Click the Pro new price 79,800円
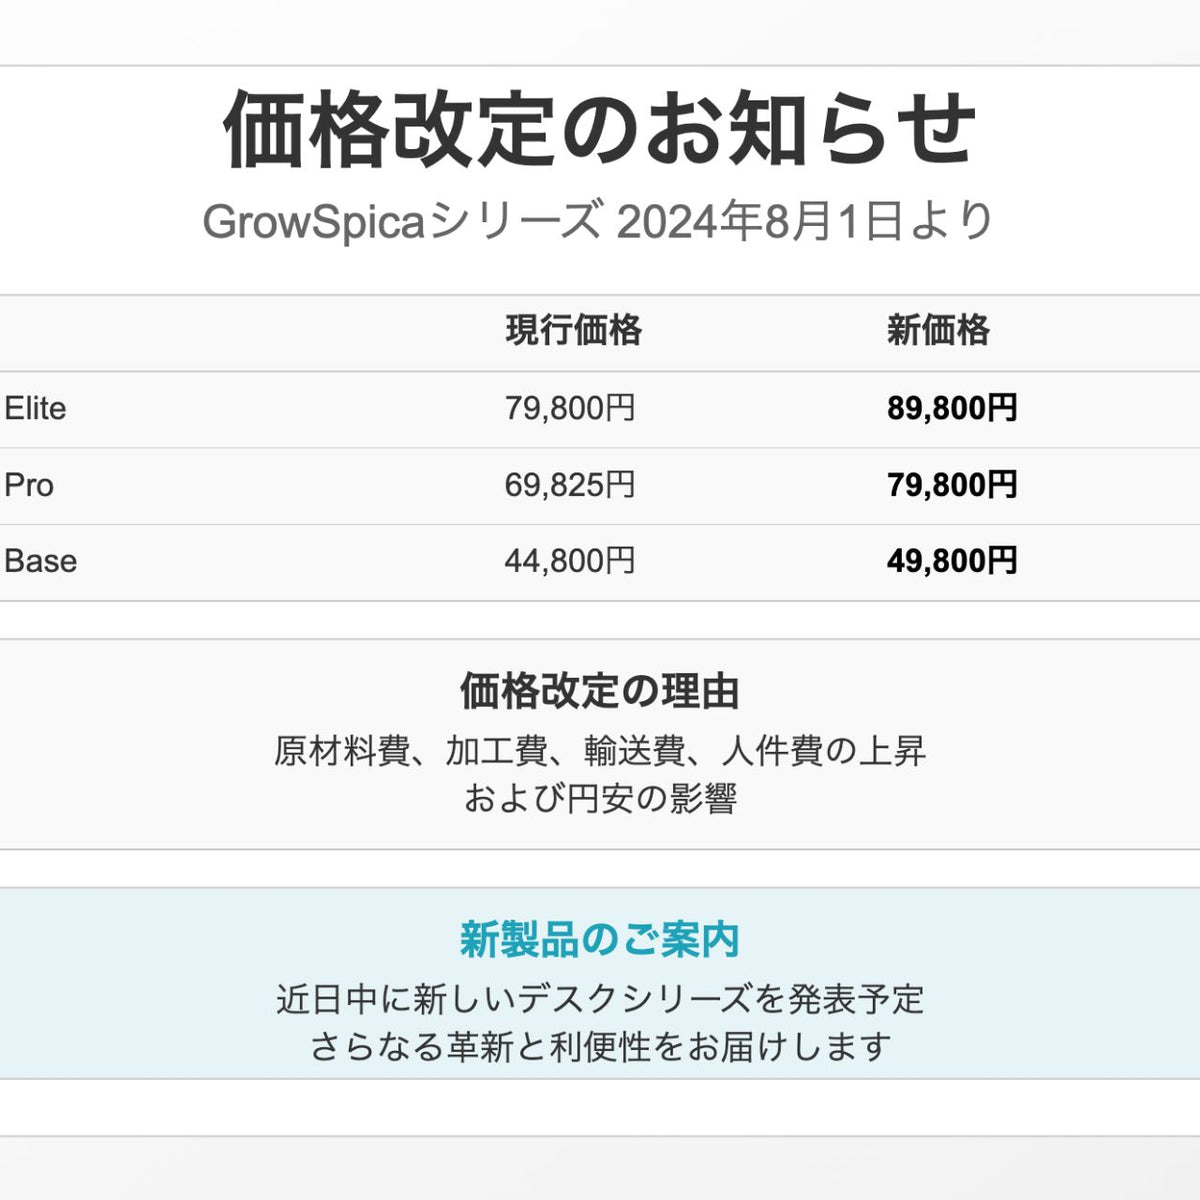The image size is (1200, 1200). pos(952,485)
